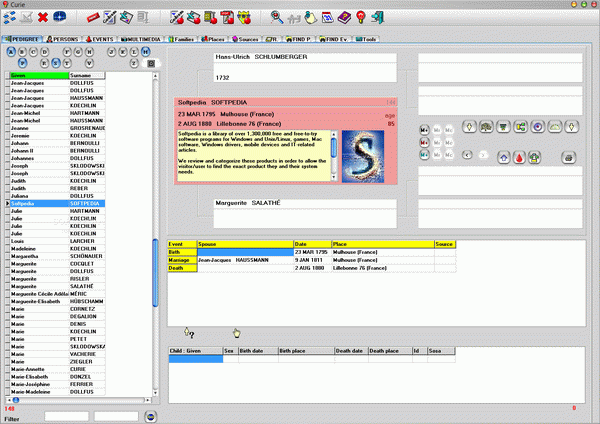This screenshot has width=600, height=424.
Task: Switch to the EVENTS tab
Action: 99,39
